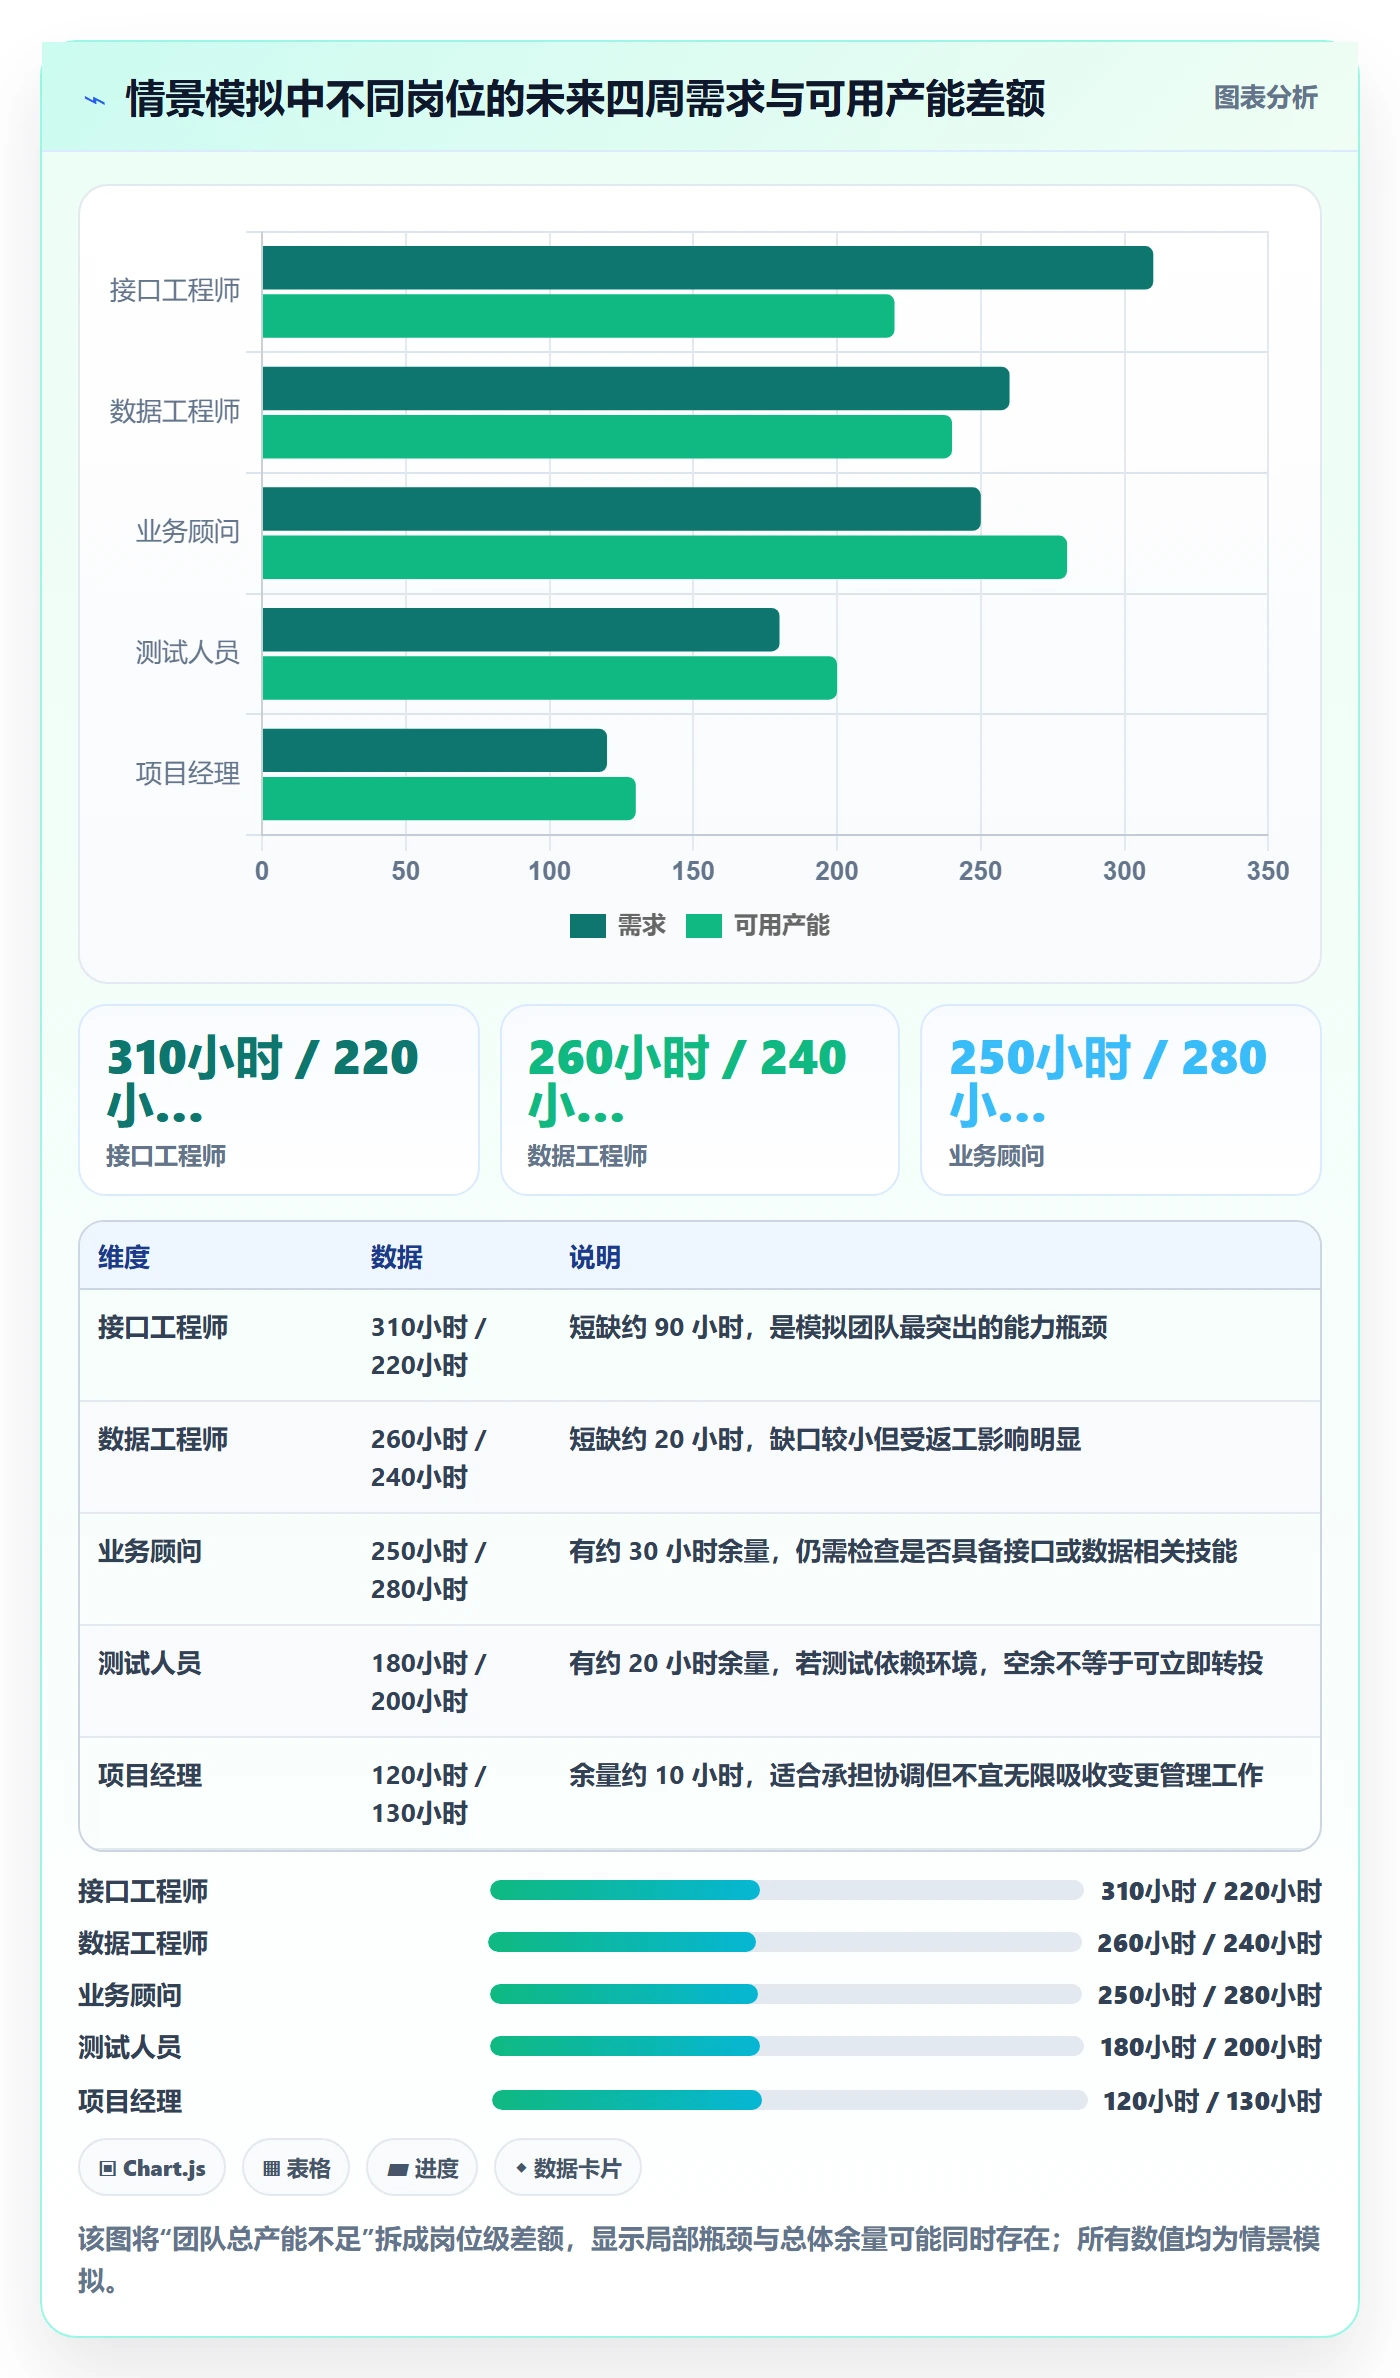Click the 项目经理 progress bar
Screen dimensions: 1400x2378
point(790,2100)
